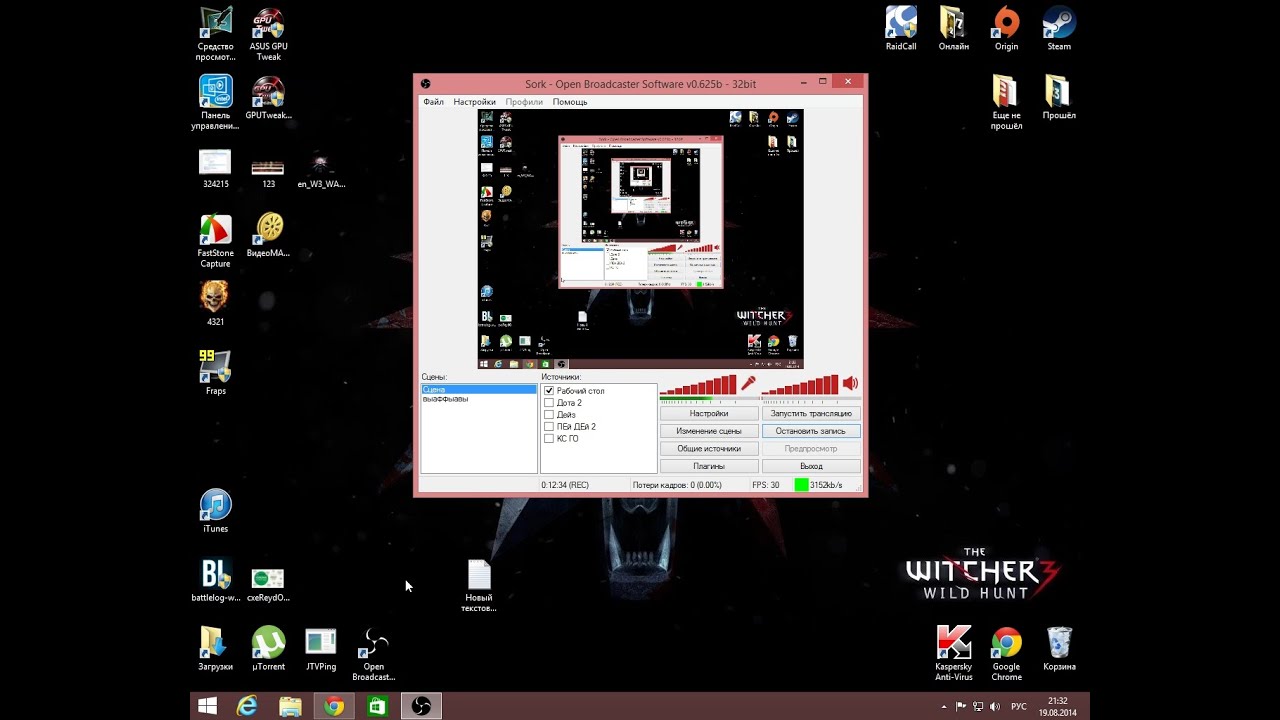Screen dimensions: 1280x720
Task: Click the green bitrate indicator square
Action: point(801,485)
